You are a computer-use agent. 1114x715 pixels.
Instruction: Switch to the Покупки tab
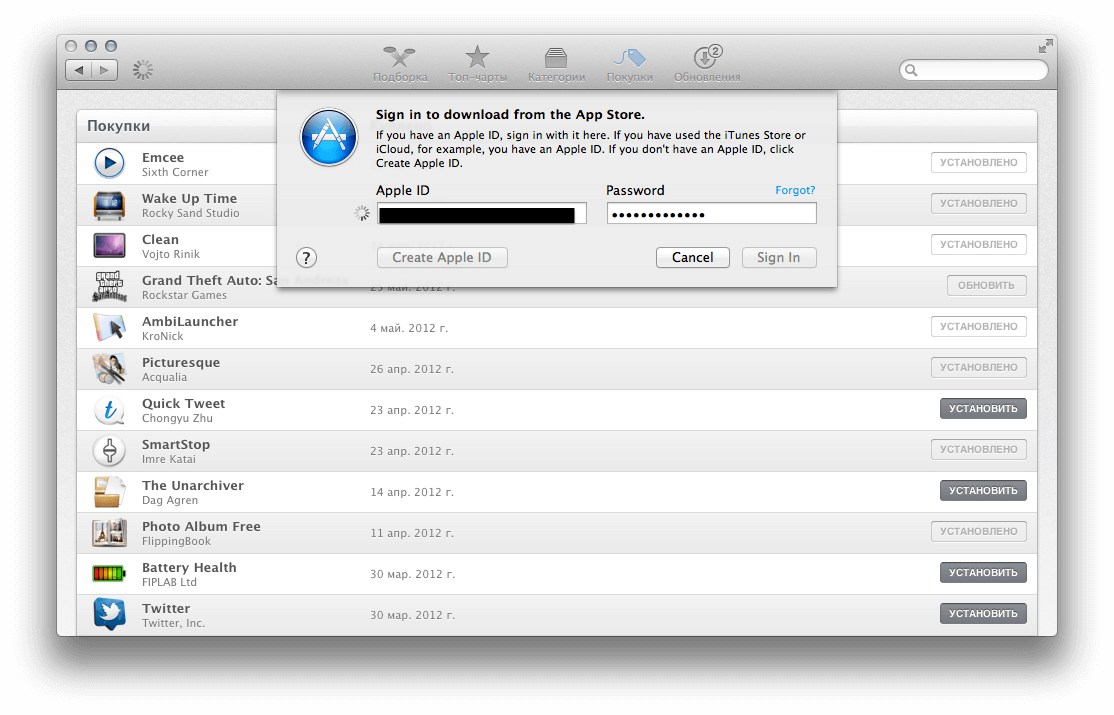click(629, 65)
